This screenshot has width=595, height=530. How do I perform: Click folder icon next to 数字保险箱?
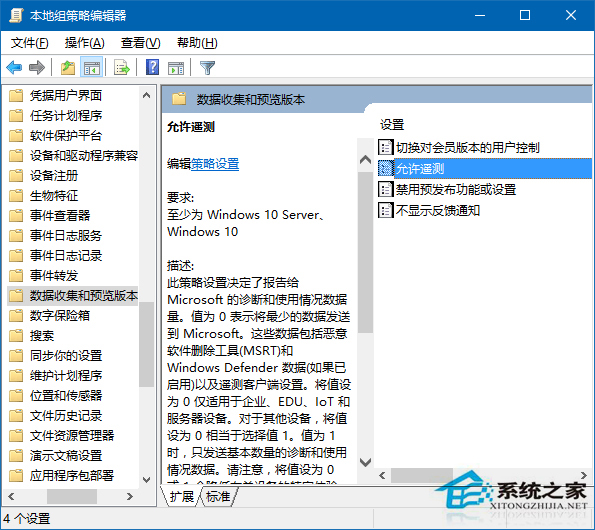[16, 316]
